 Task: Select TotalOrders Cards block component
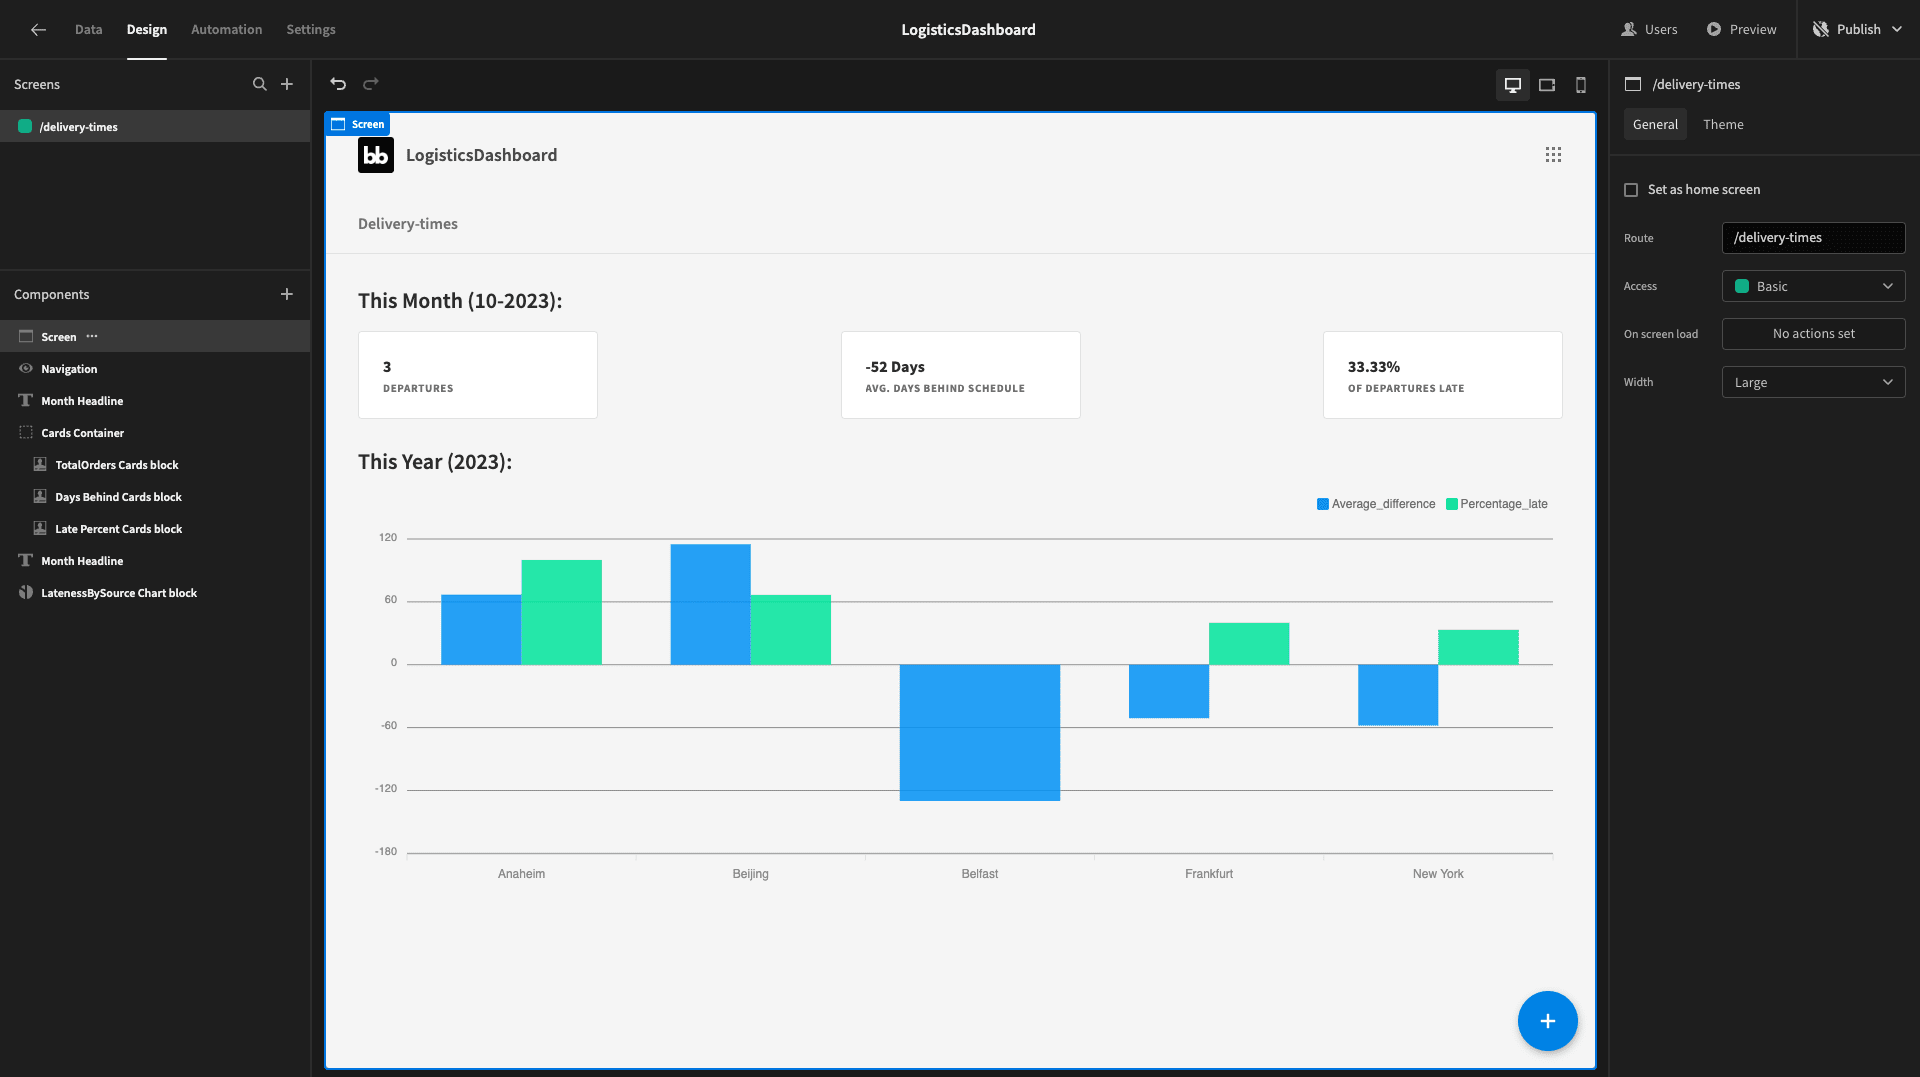(x=155, y=465)
